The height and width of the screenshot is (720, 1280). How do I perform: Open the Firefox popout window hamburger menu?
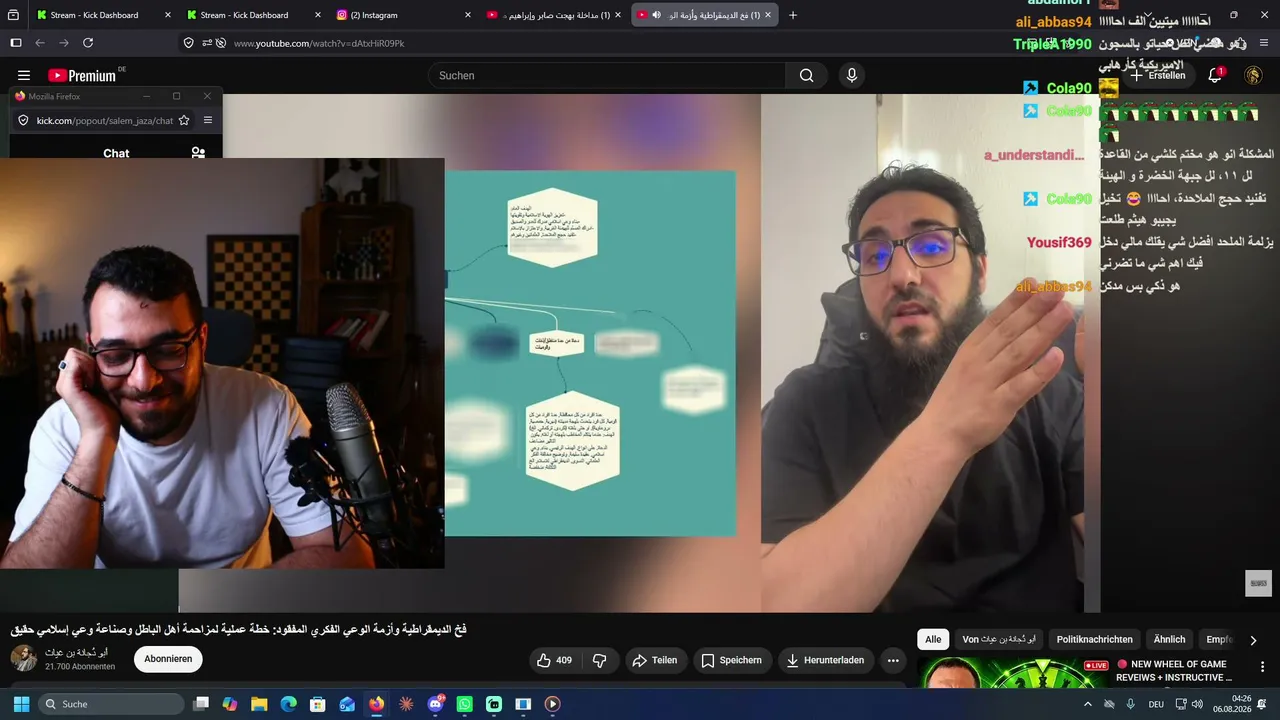(x=208, y=120)
